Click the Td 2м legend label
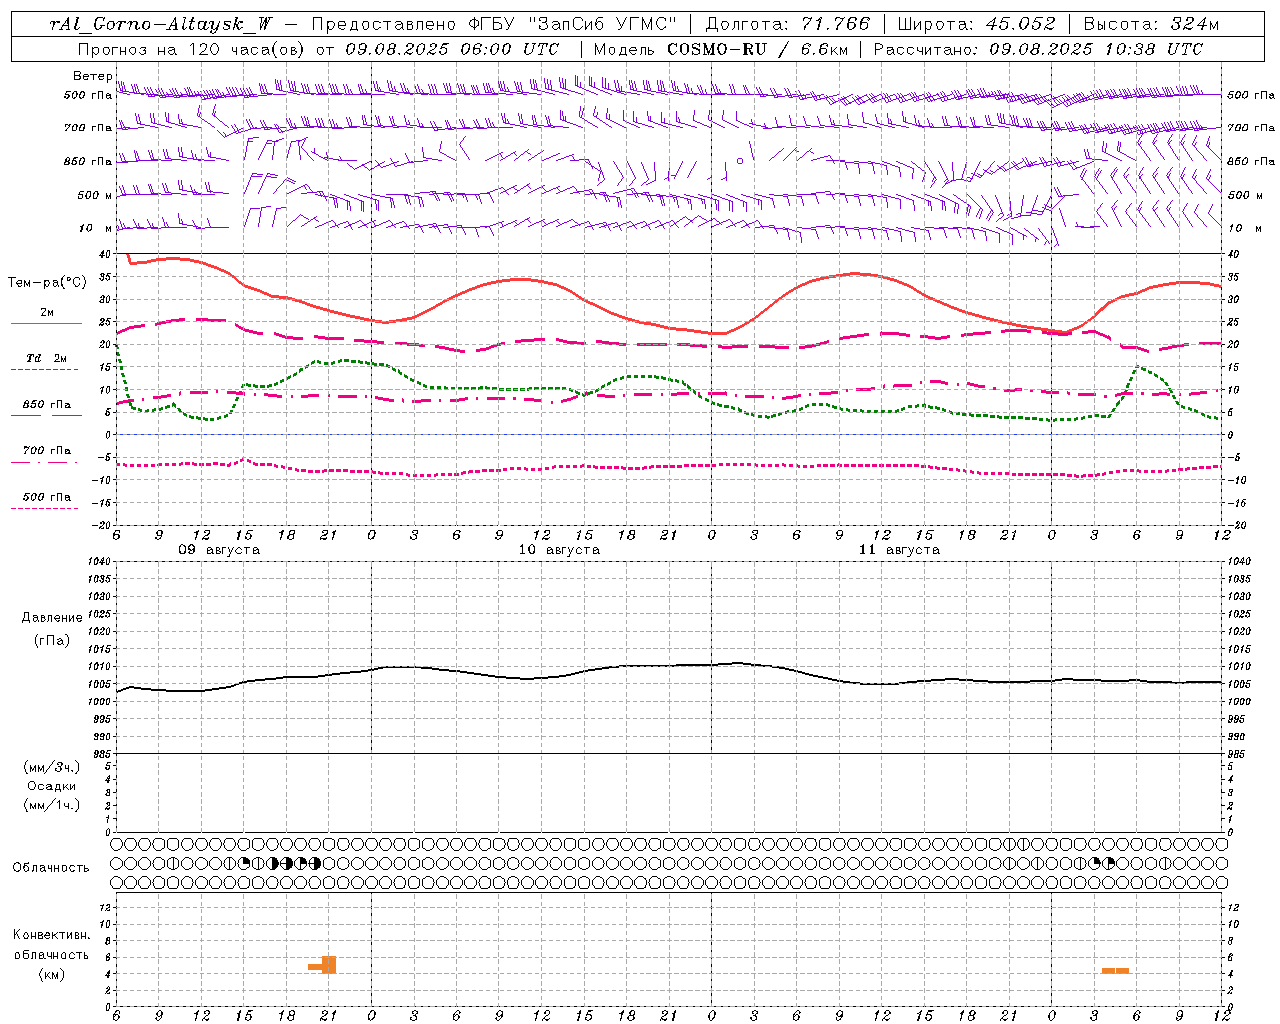This screenshot has height=1024, width=1280. [x=47, y=358]
